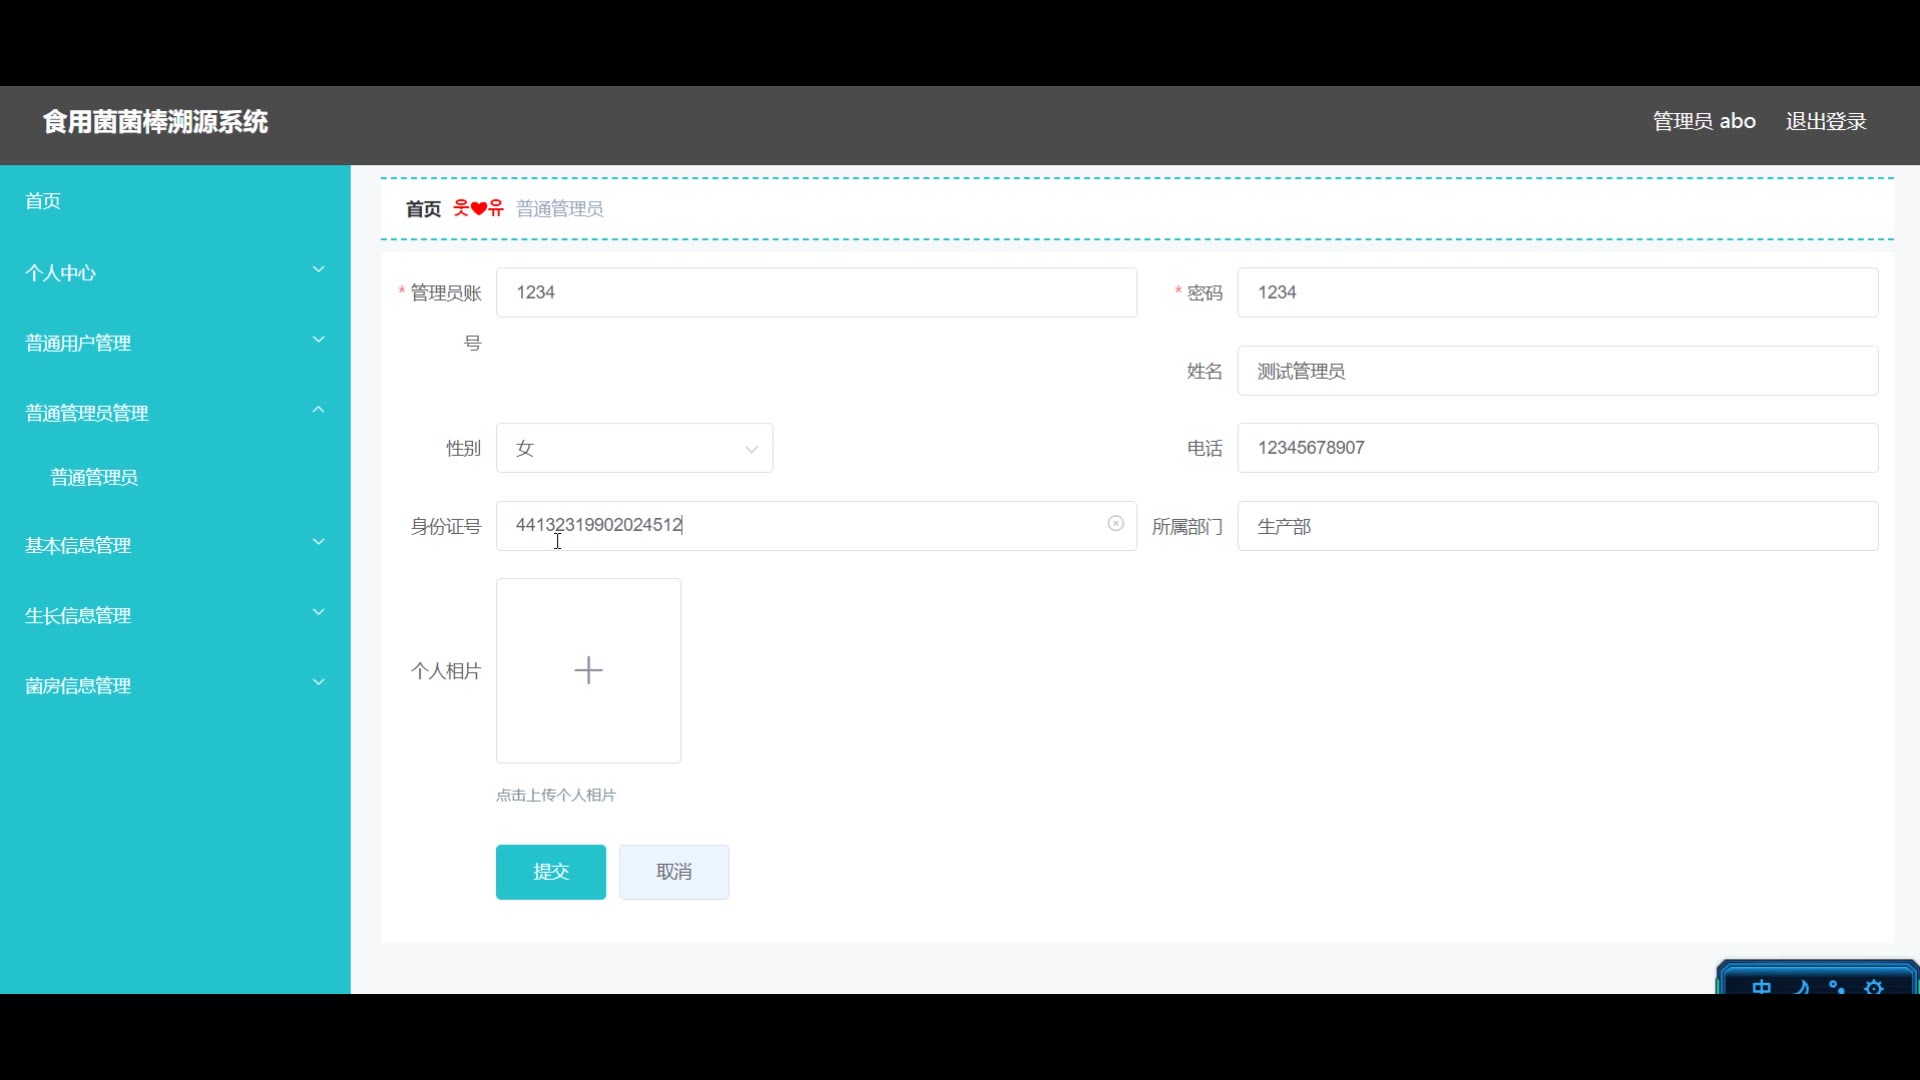Click the 提交 submit button

pos(550,872)
